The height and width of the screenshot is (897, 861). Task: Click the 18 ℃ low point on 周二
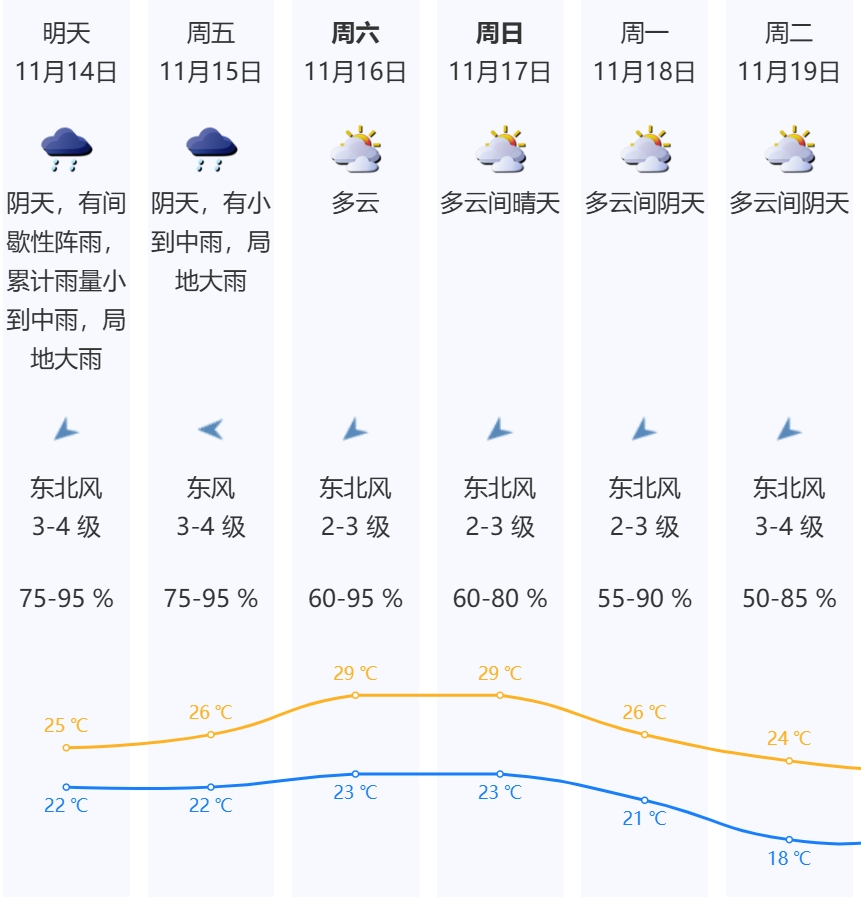pyautogui.click(x=789, y=840)
